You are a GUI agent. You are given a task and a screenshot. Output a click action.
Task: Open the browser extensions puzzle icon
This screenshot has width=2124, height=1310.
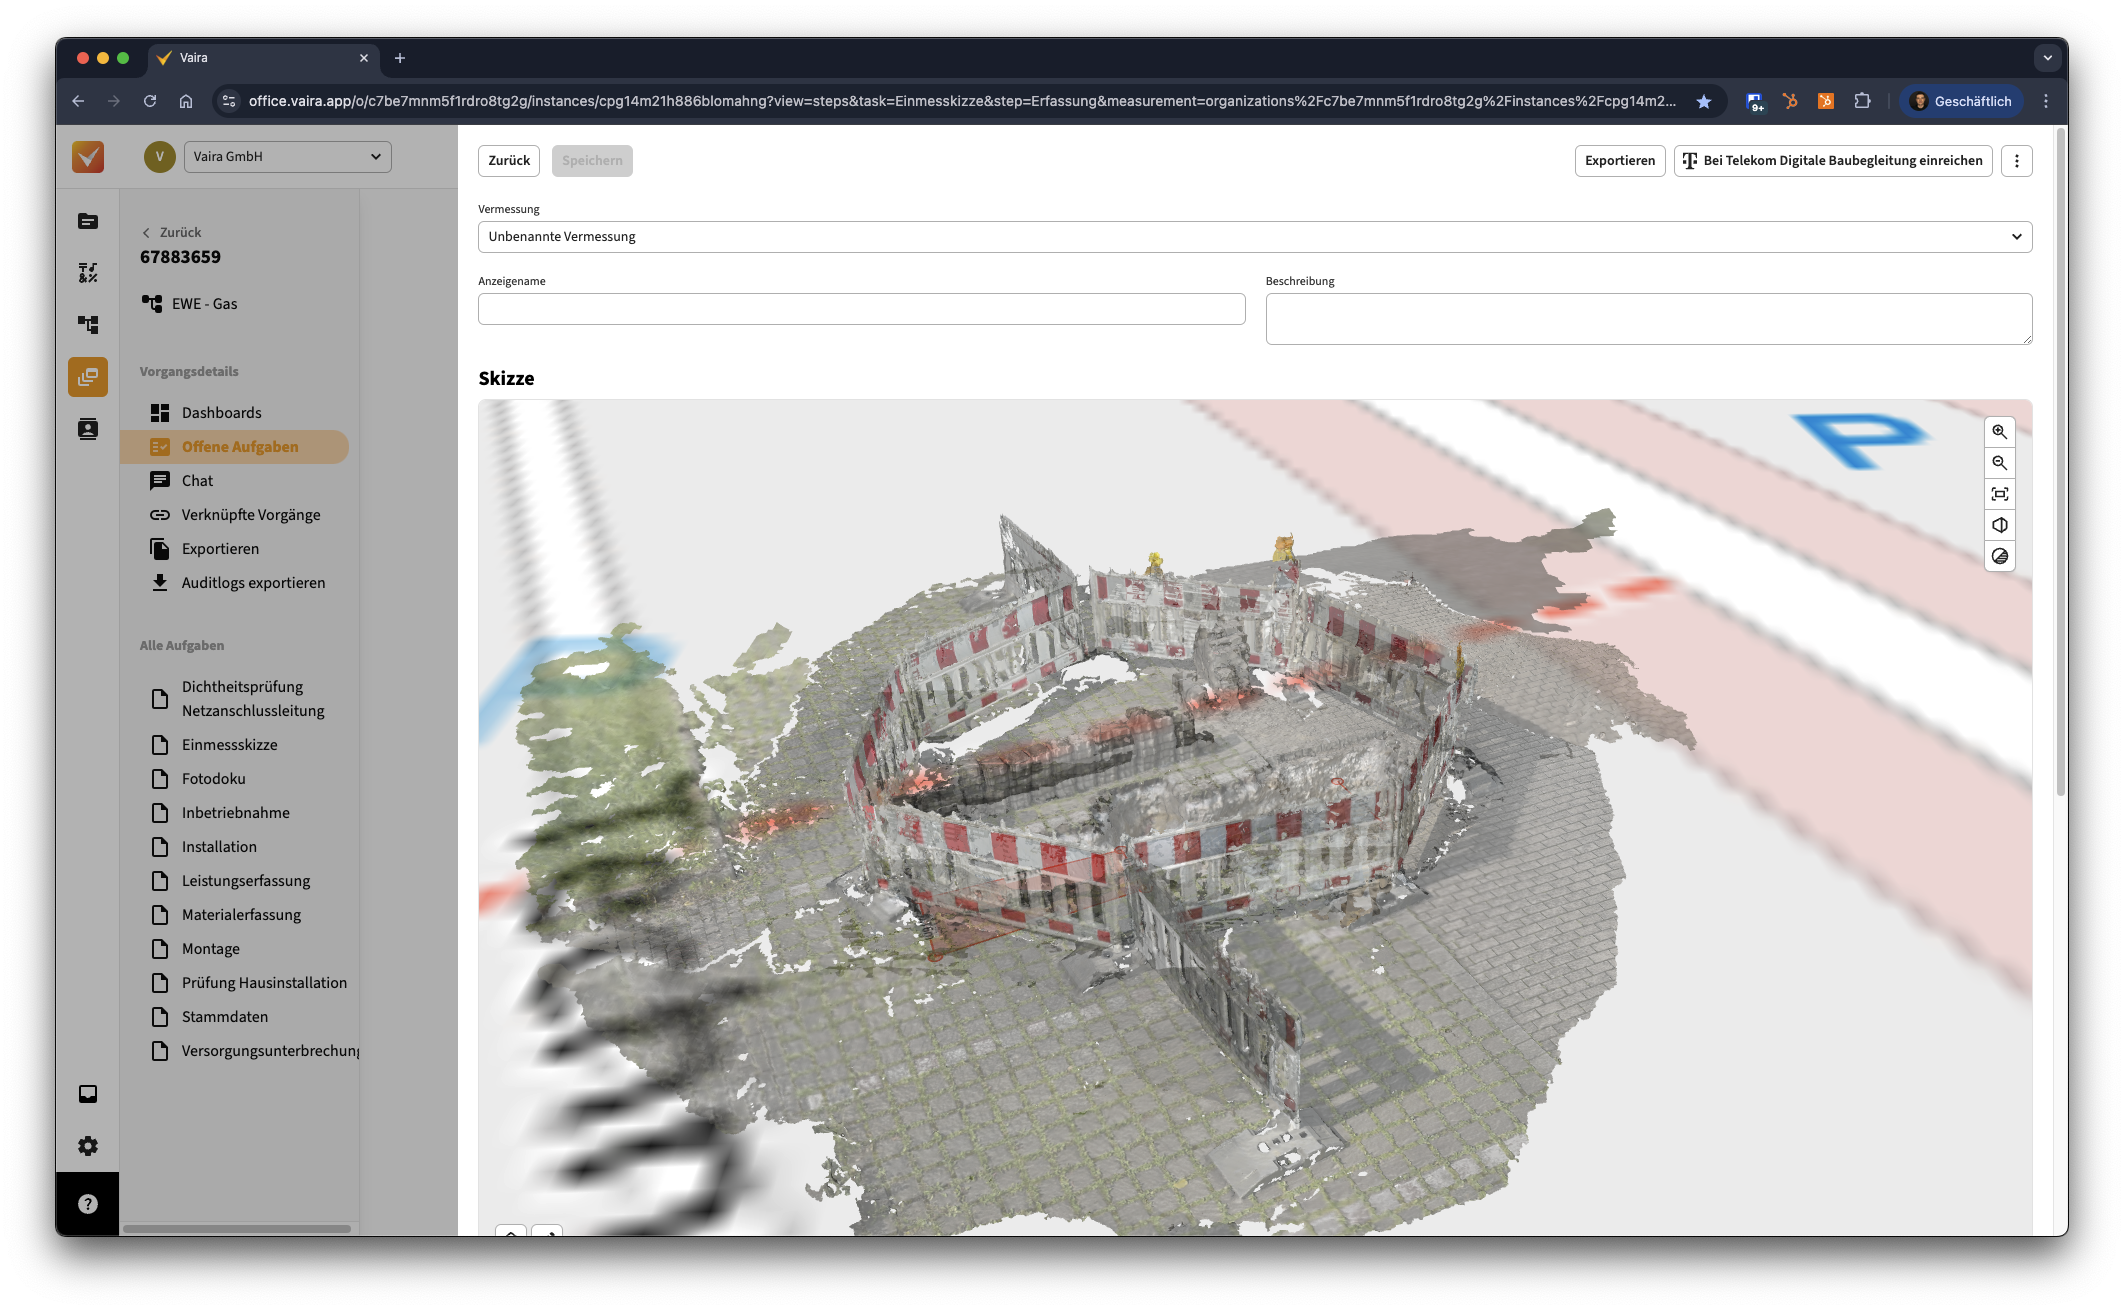1862,101
